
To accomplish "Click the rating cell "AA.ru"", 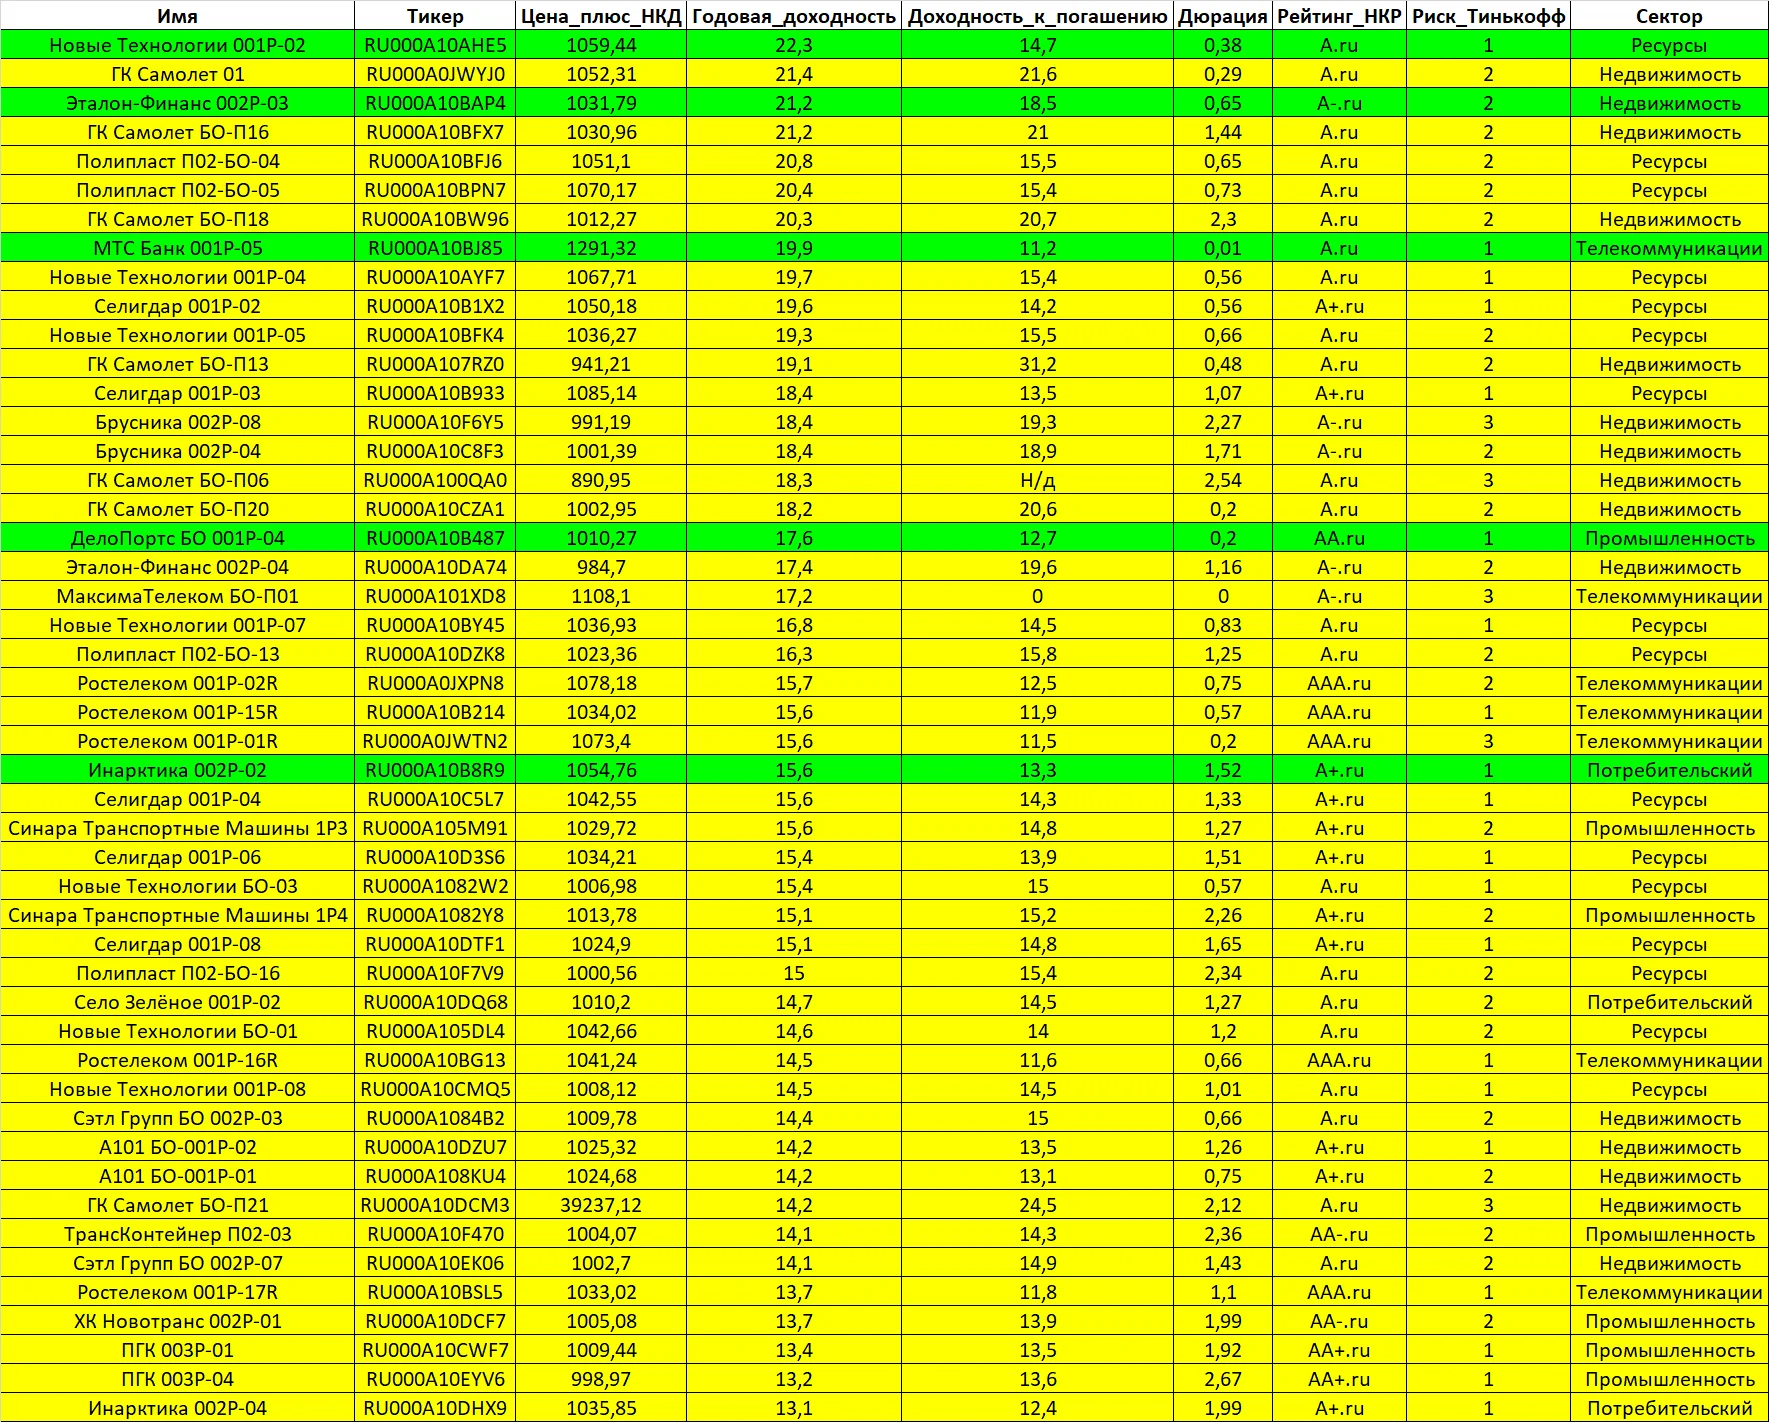I will 1339,538.
